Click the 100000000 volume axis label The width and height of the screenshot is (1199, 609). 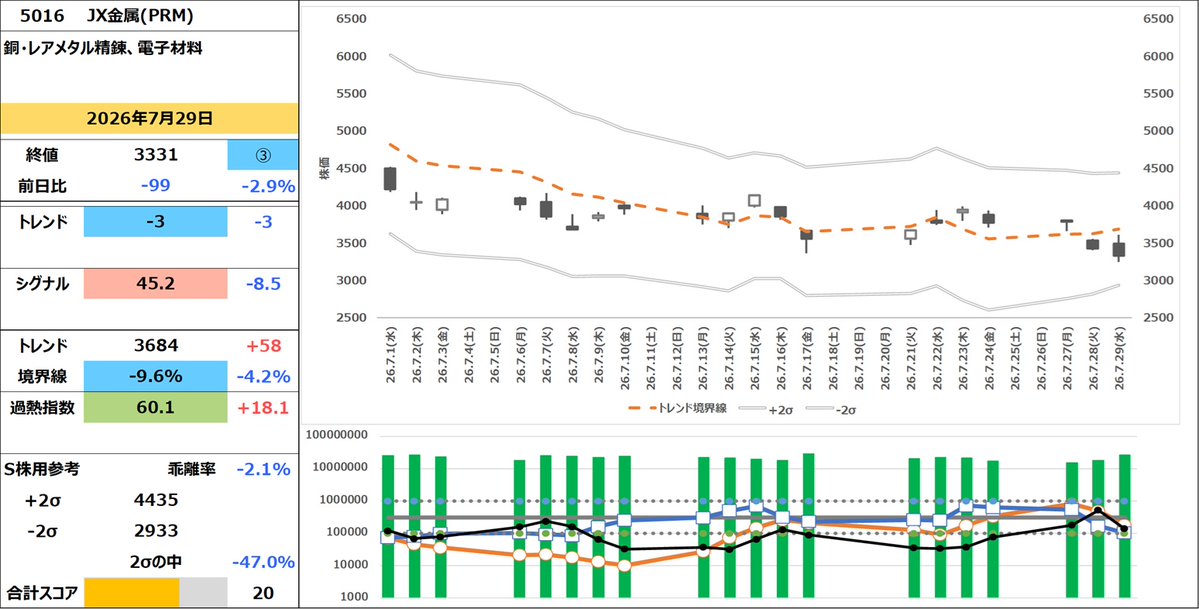336,435
